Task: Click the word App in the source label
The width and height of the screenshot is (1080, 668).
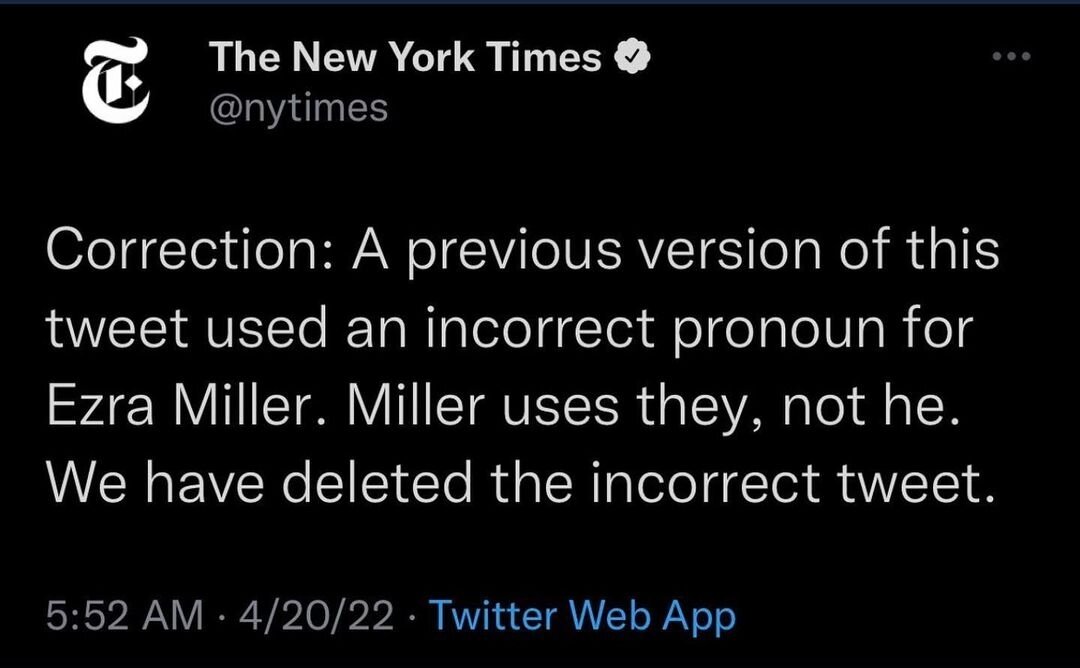Action: click(699, 617)
